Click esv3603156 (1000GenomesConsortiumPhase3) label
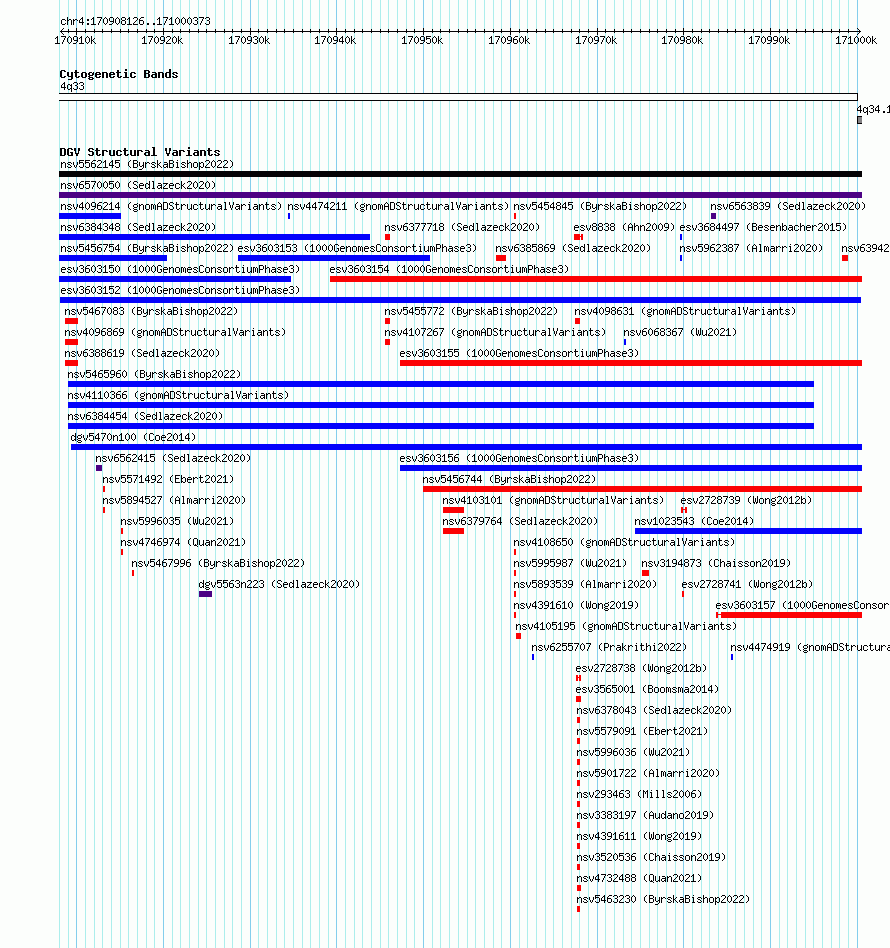890x948 pixels. tap(519, 458)
